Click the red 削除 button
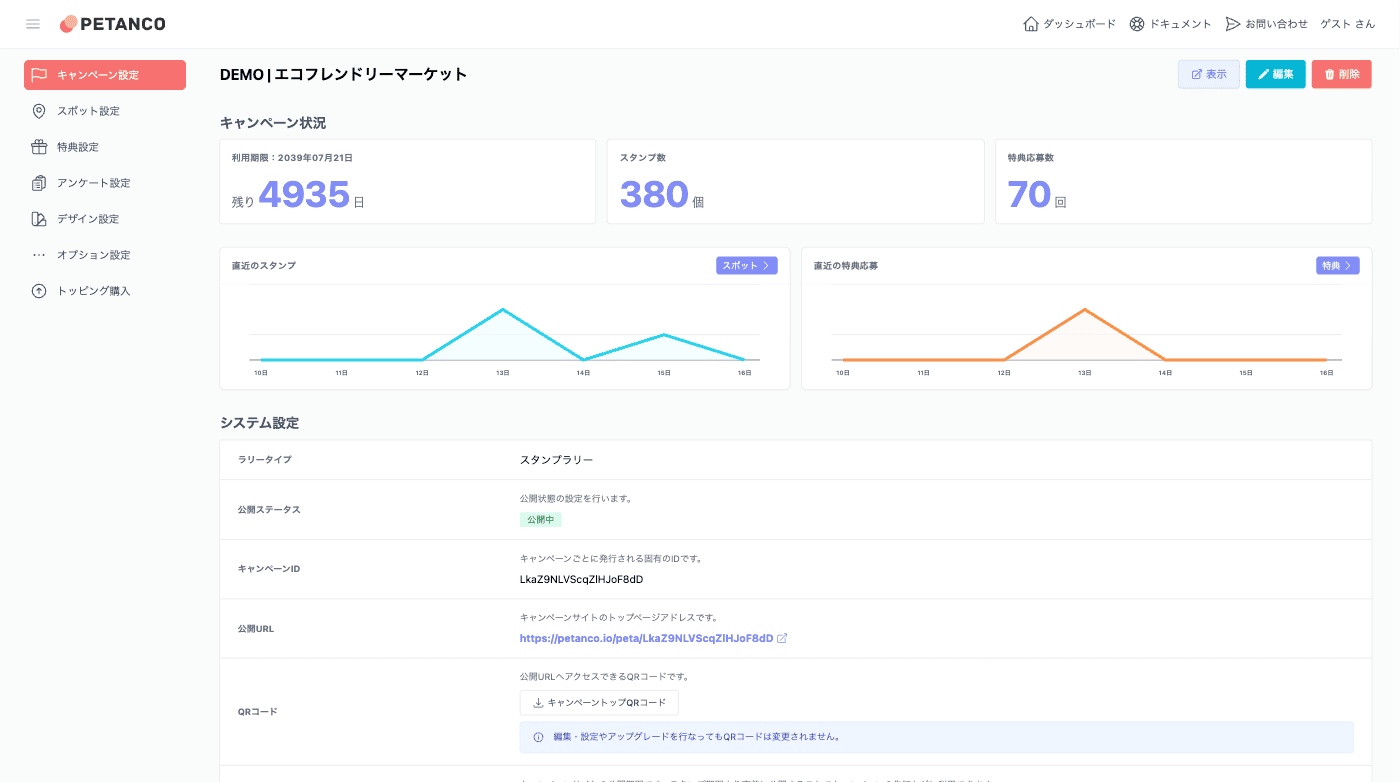The height and width of the screenshot is (782, 1400). [x=1341, y=74]
